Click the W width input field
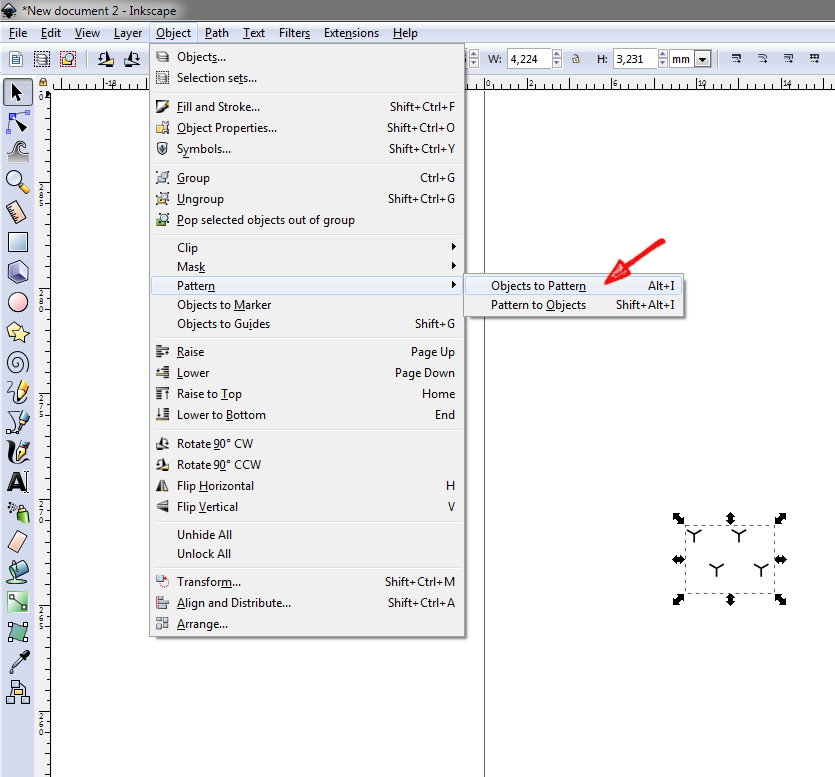 [x=529, y=59]
